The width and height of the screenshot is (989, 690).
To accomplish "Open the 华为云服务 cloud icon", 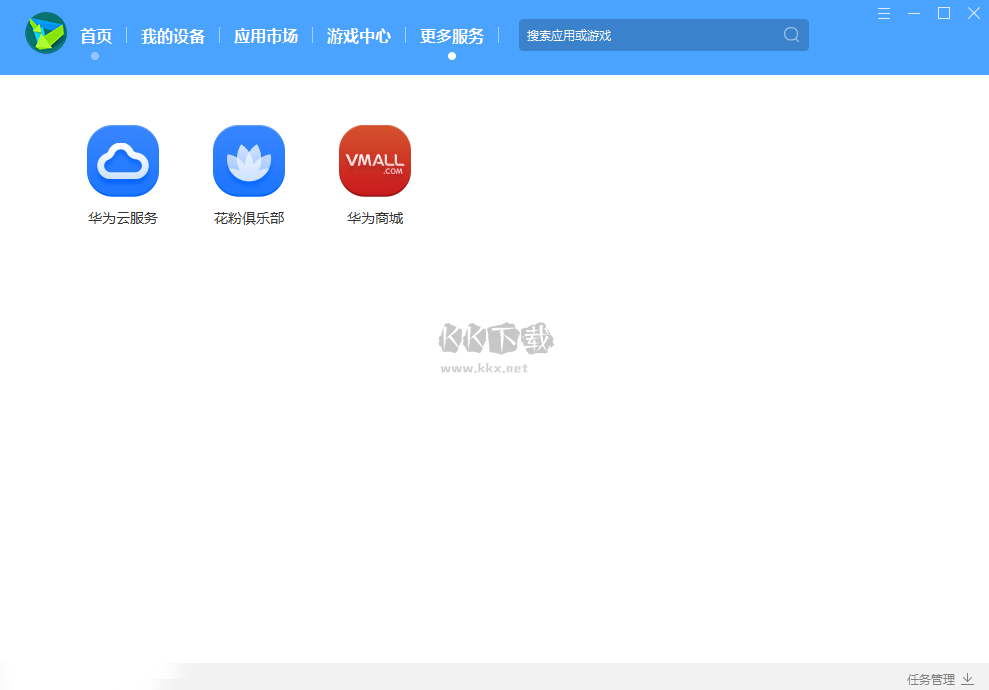I will click(123, 161).
